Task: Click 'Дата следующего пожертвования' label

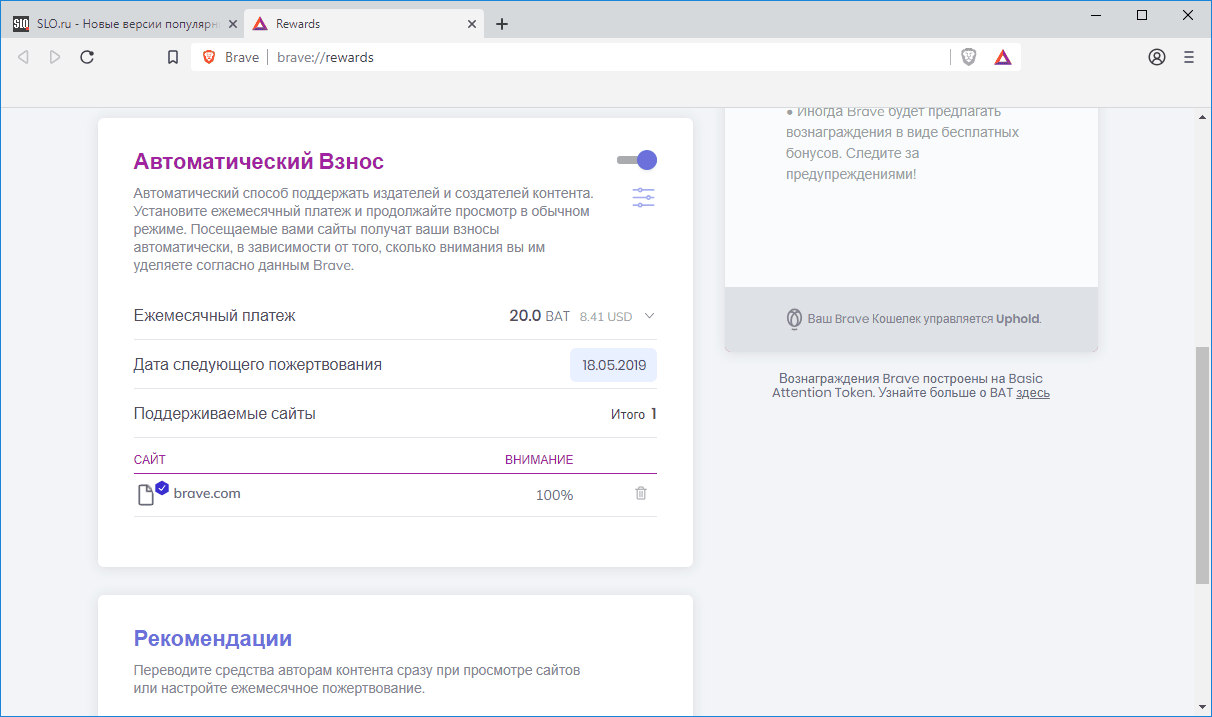Action: point(258,365)
